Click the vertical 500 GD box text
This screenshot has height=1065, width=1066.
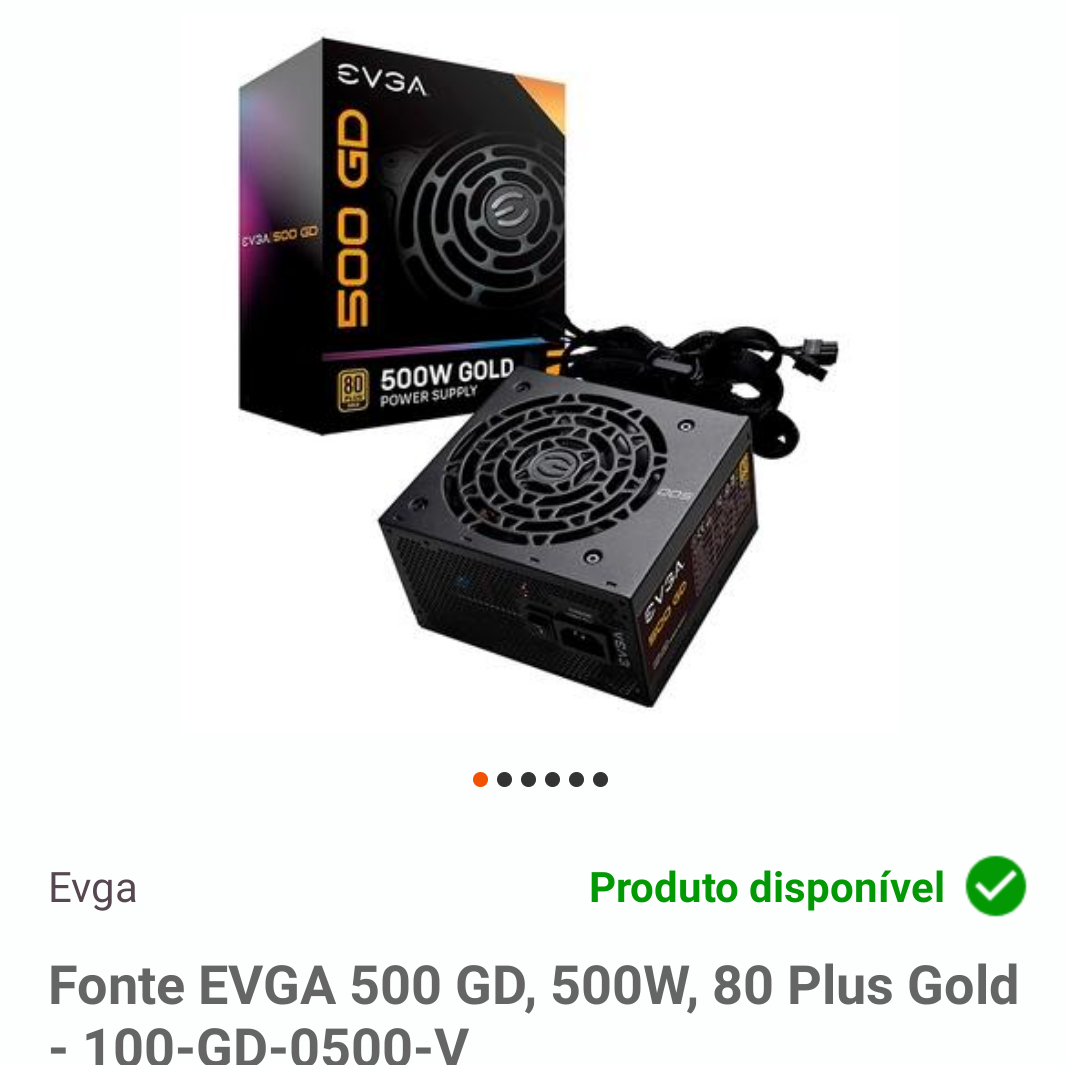[x=354, y=219]
